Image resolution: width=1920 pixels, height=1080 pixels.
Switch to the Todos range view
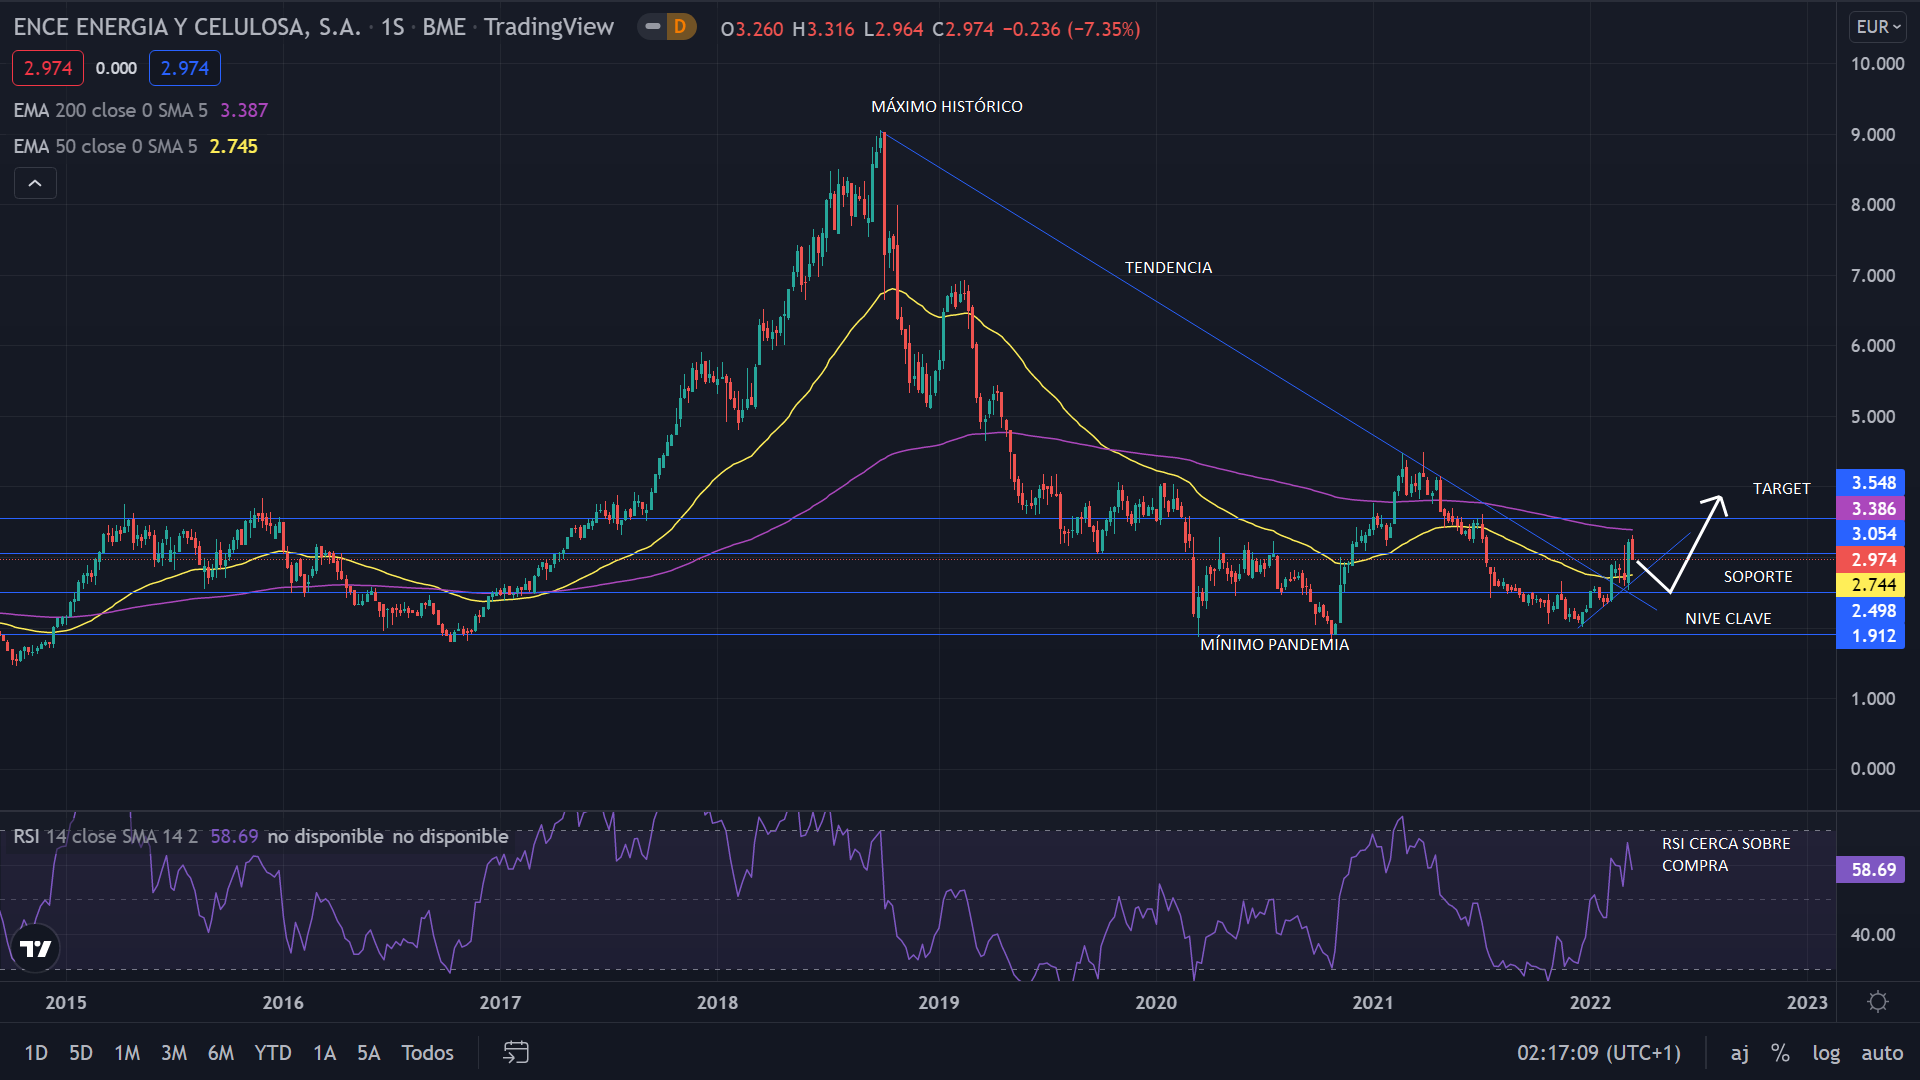tap(427, 1053)
